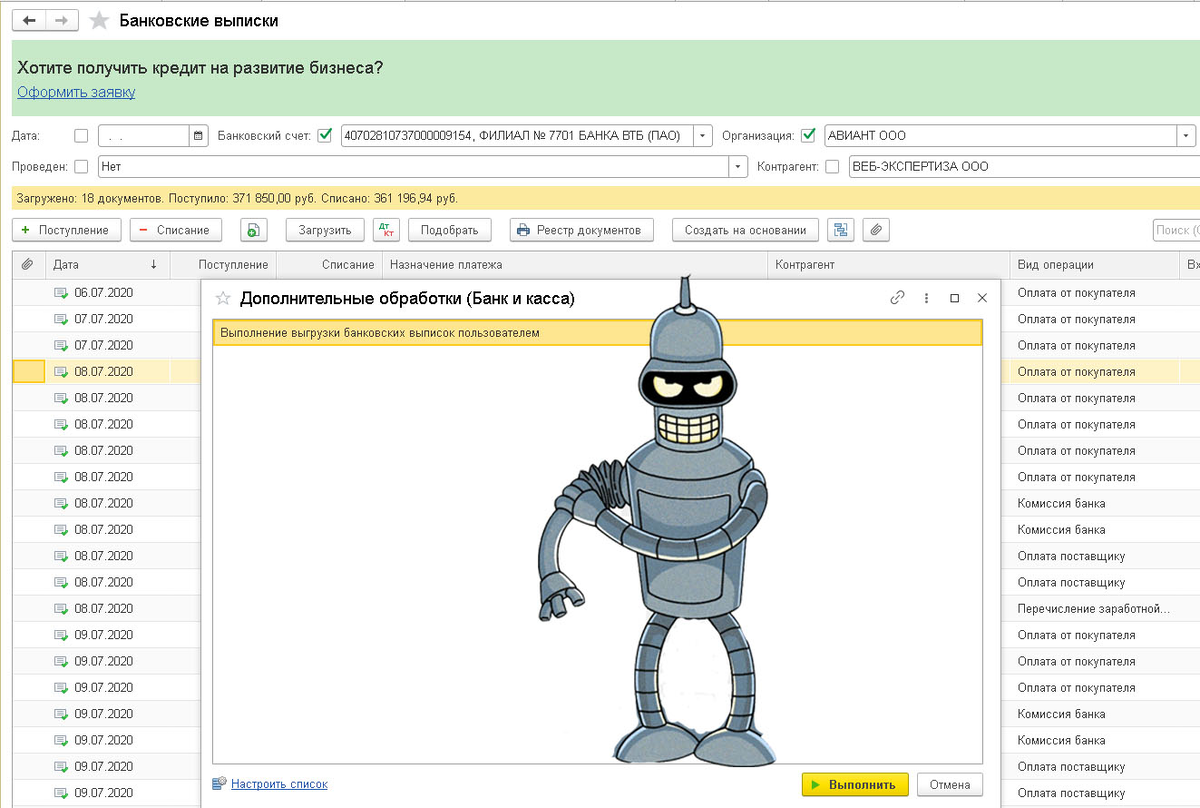Sort by the Дата column header
This screenshot has width=1200, height=808.
tap(108, 265)
